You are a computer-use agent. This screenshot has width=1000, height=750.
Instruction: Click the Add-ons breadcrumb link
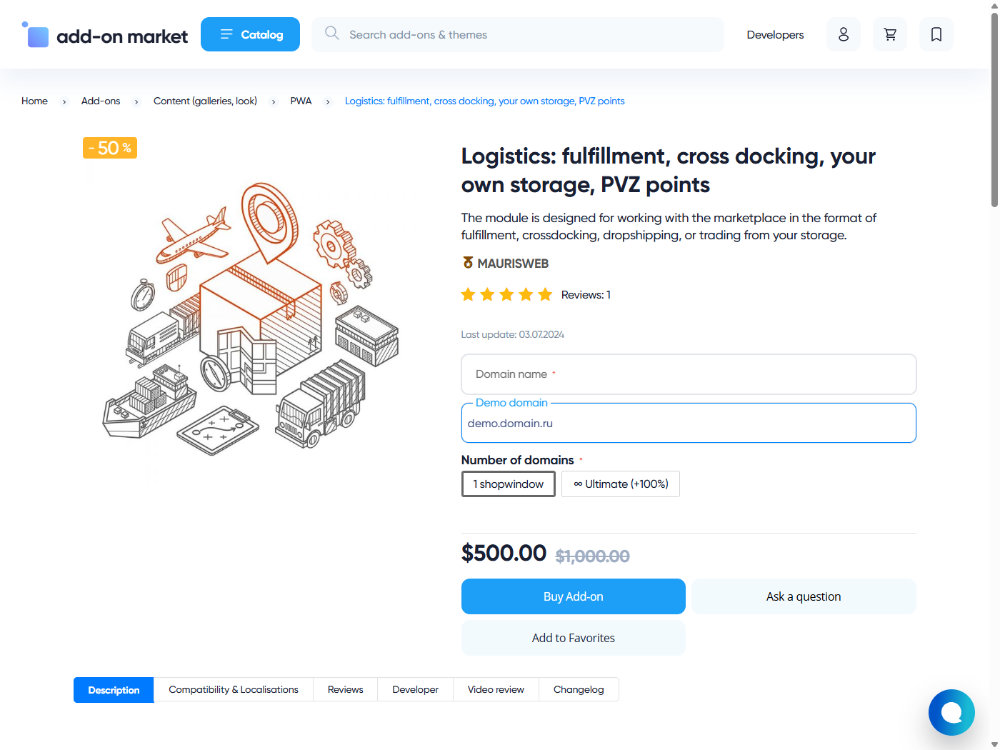pos(100,101)
